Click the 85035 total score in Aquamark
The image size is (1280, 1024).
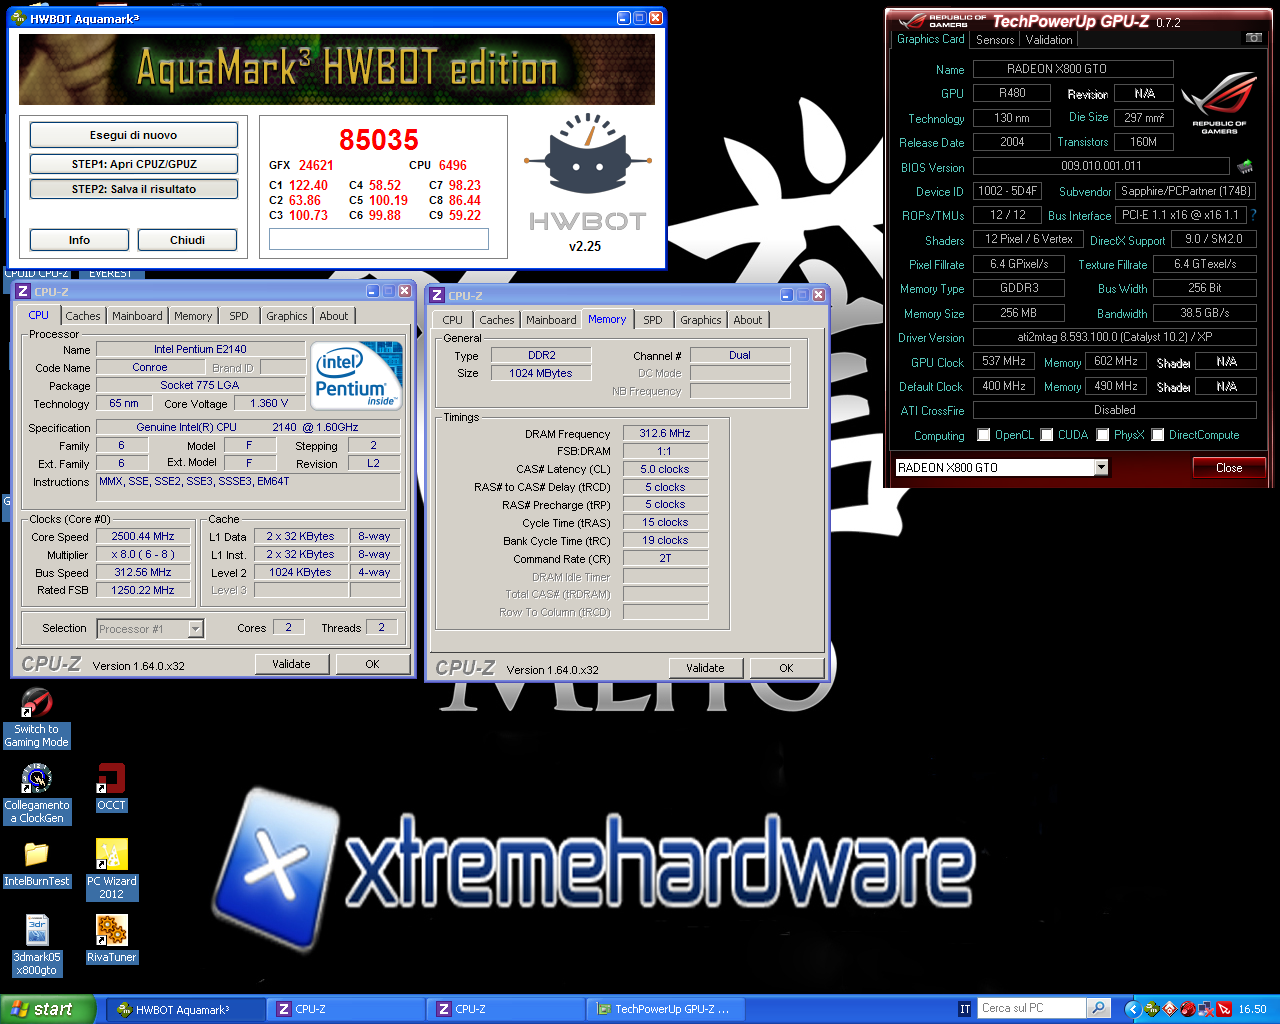point(379,140)
